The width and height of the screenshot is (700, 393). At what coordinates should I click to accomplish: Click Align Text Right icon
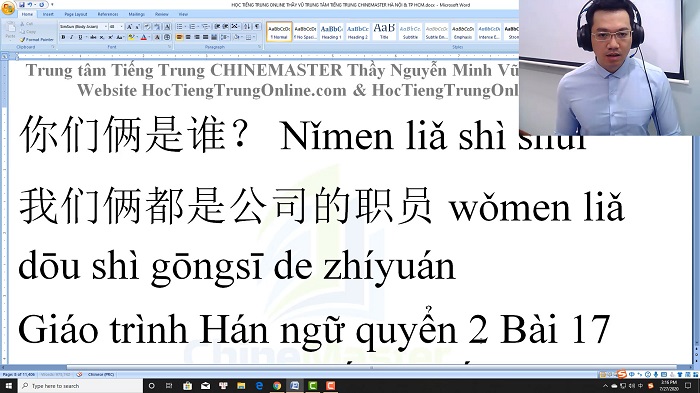point(197,38)
